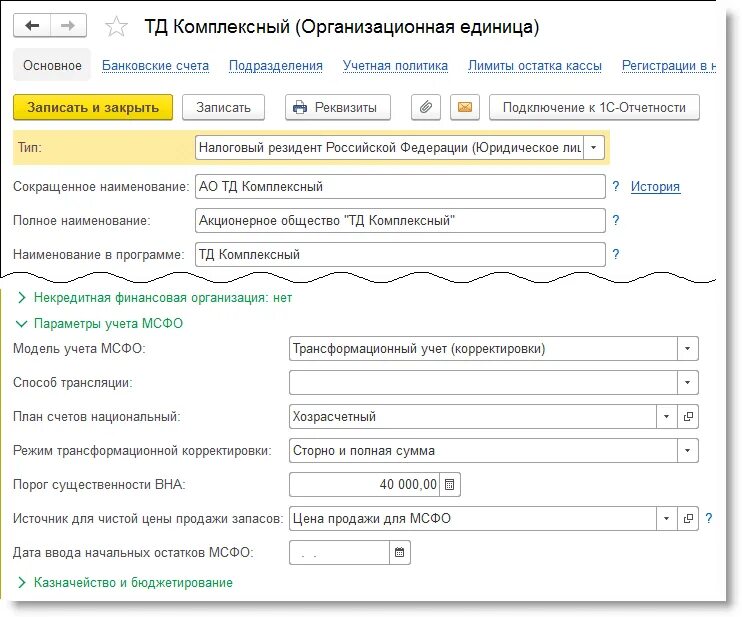Click into Полное наименование field
The width and height of the screenshot is (742, 617).
(400, 220)
